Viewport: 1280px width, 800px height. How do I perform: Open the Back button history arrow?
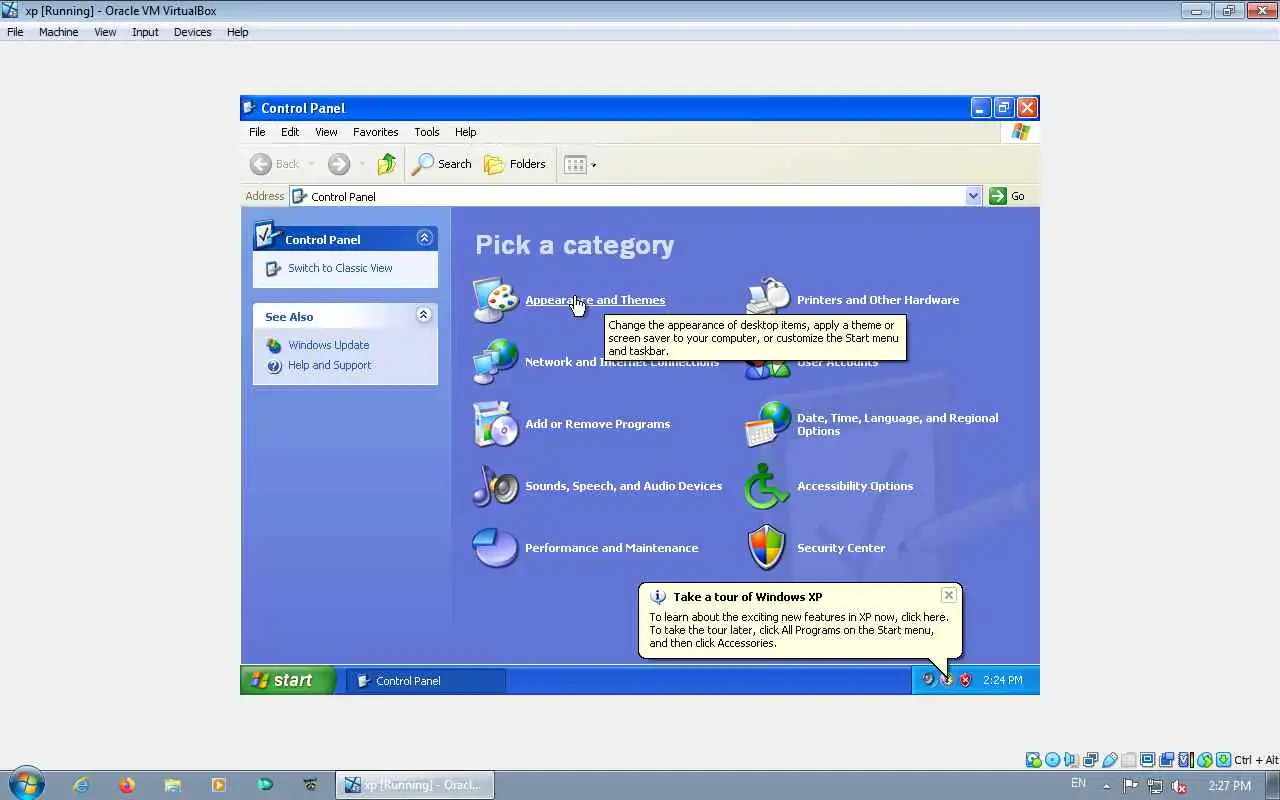tap(311, 164)
